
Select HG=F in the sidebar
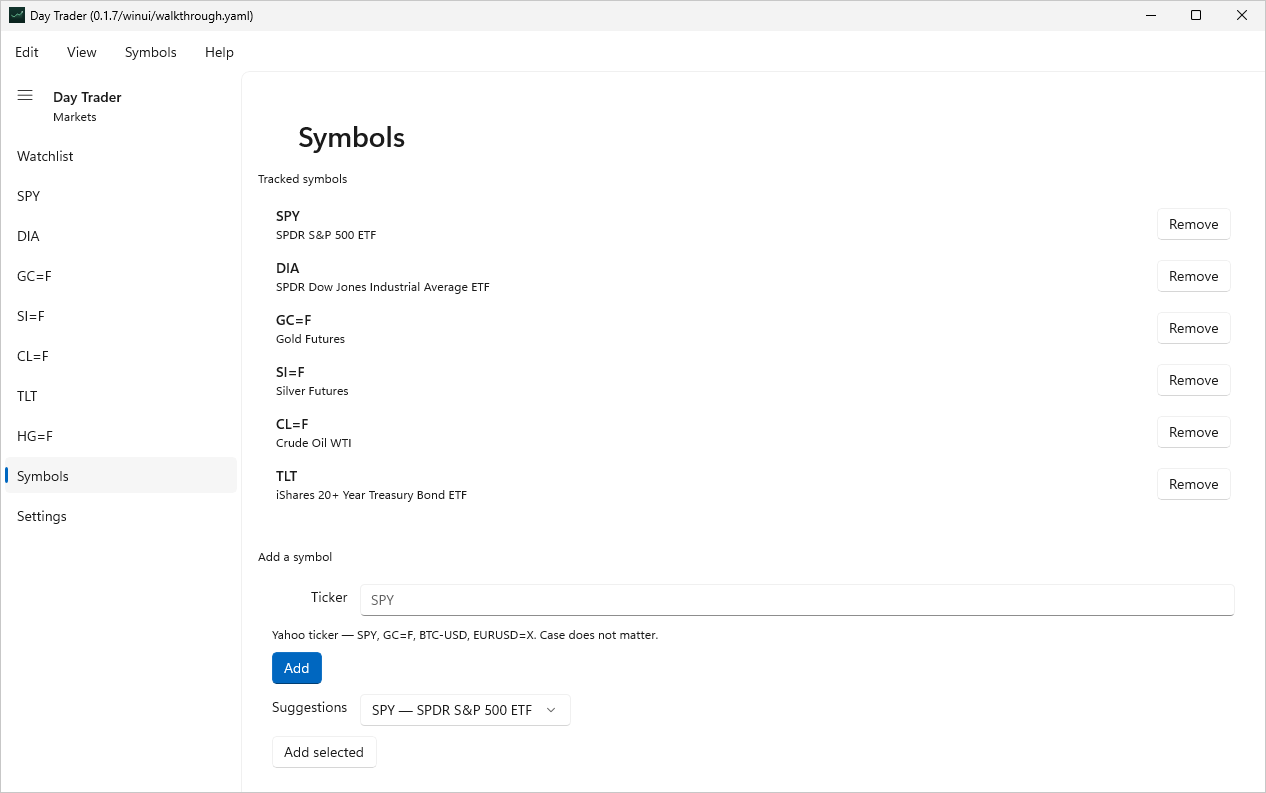(121, 436)
